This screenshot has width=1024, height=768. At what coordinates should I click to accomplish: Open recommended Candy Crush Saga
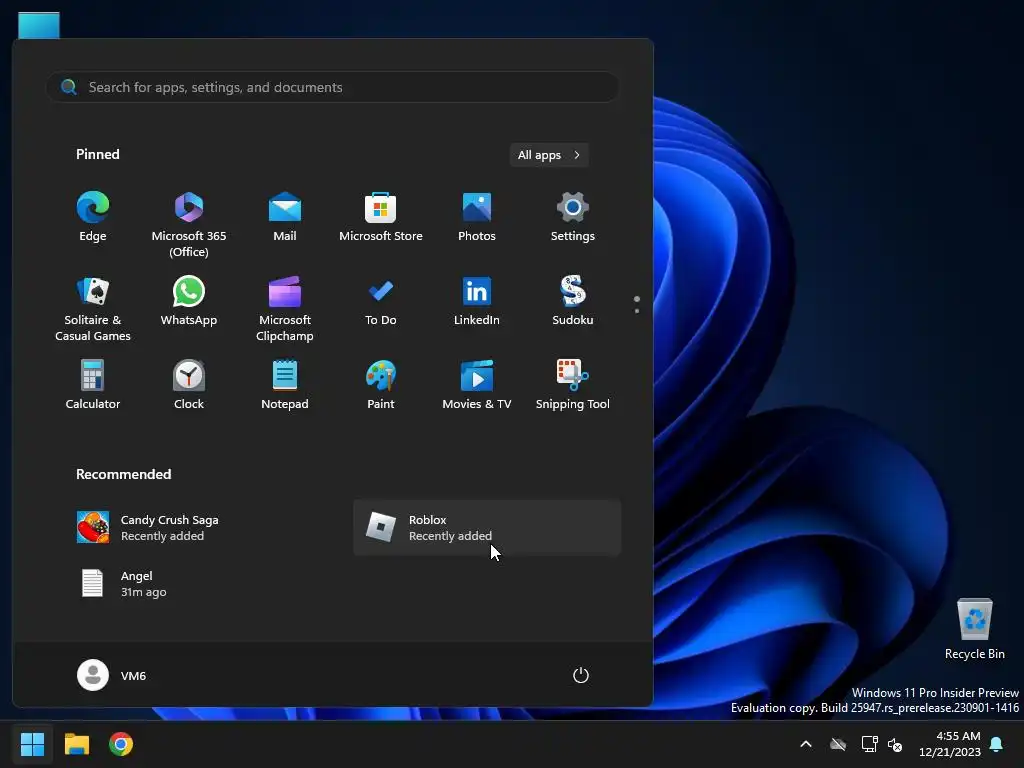tap(199, 528)
